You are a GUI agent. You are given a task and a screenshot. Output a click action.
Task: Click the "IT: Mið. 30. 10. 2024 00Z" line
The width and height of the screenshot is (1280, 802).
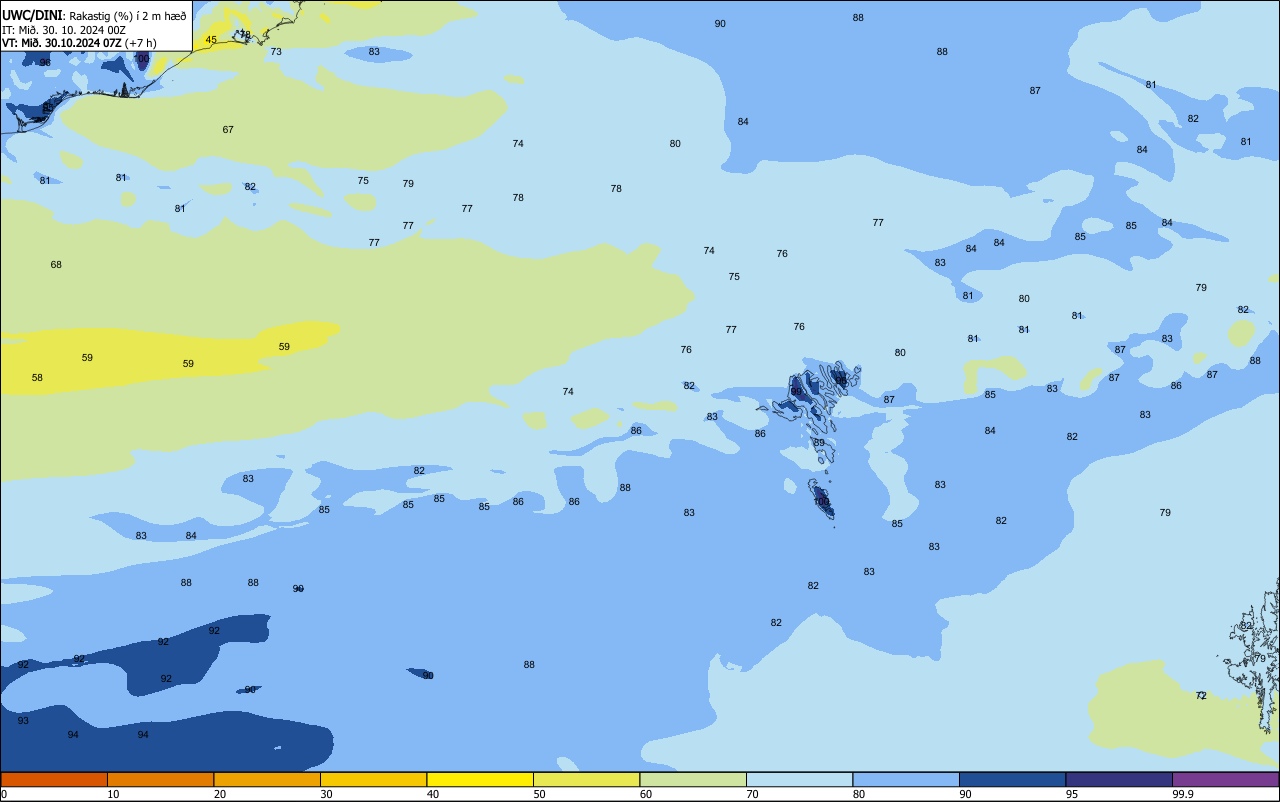click(x=63, y=29)
